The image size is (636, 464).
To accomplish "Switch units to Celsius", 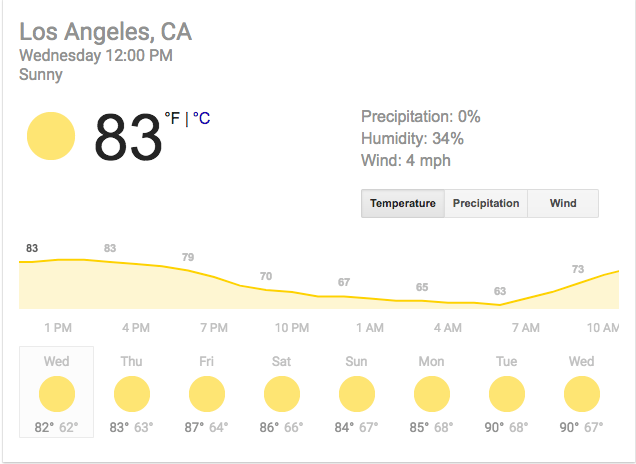I will click(x=201, y=119).
